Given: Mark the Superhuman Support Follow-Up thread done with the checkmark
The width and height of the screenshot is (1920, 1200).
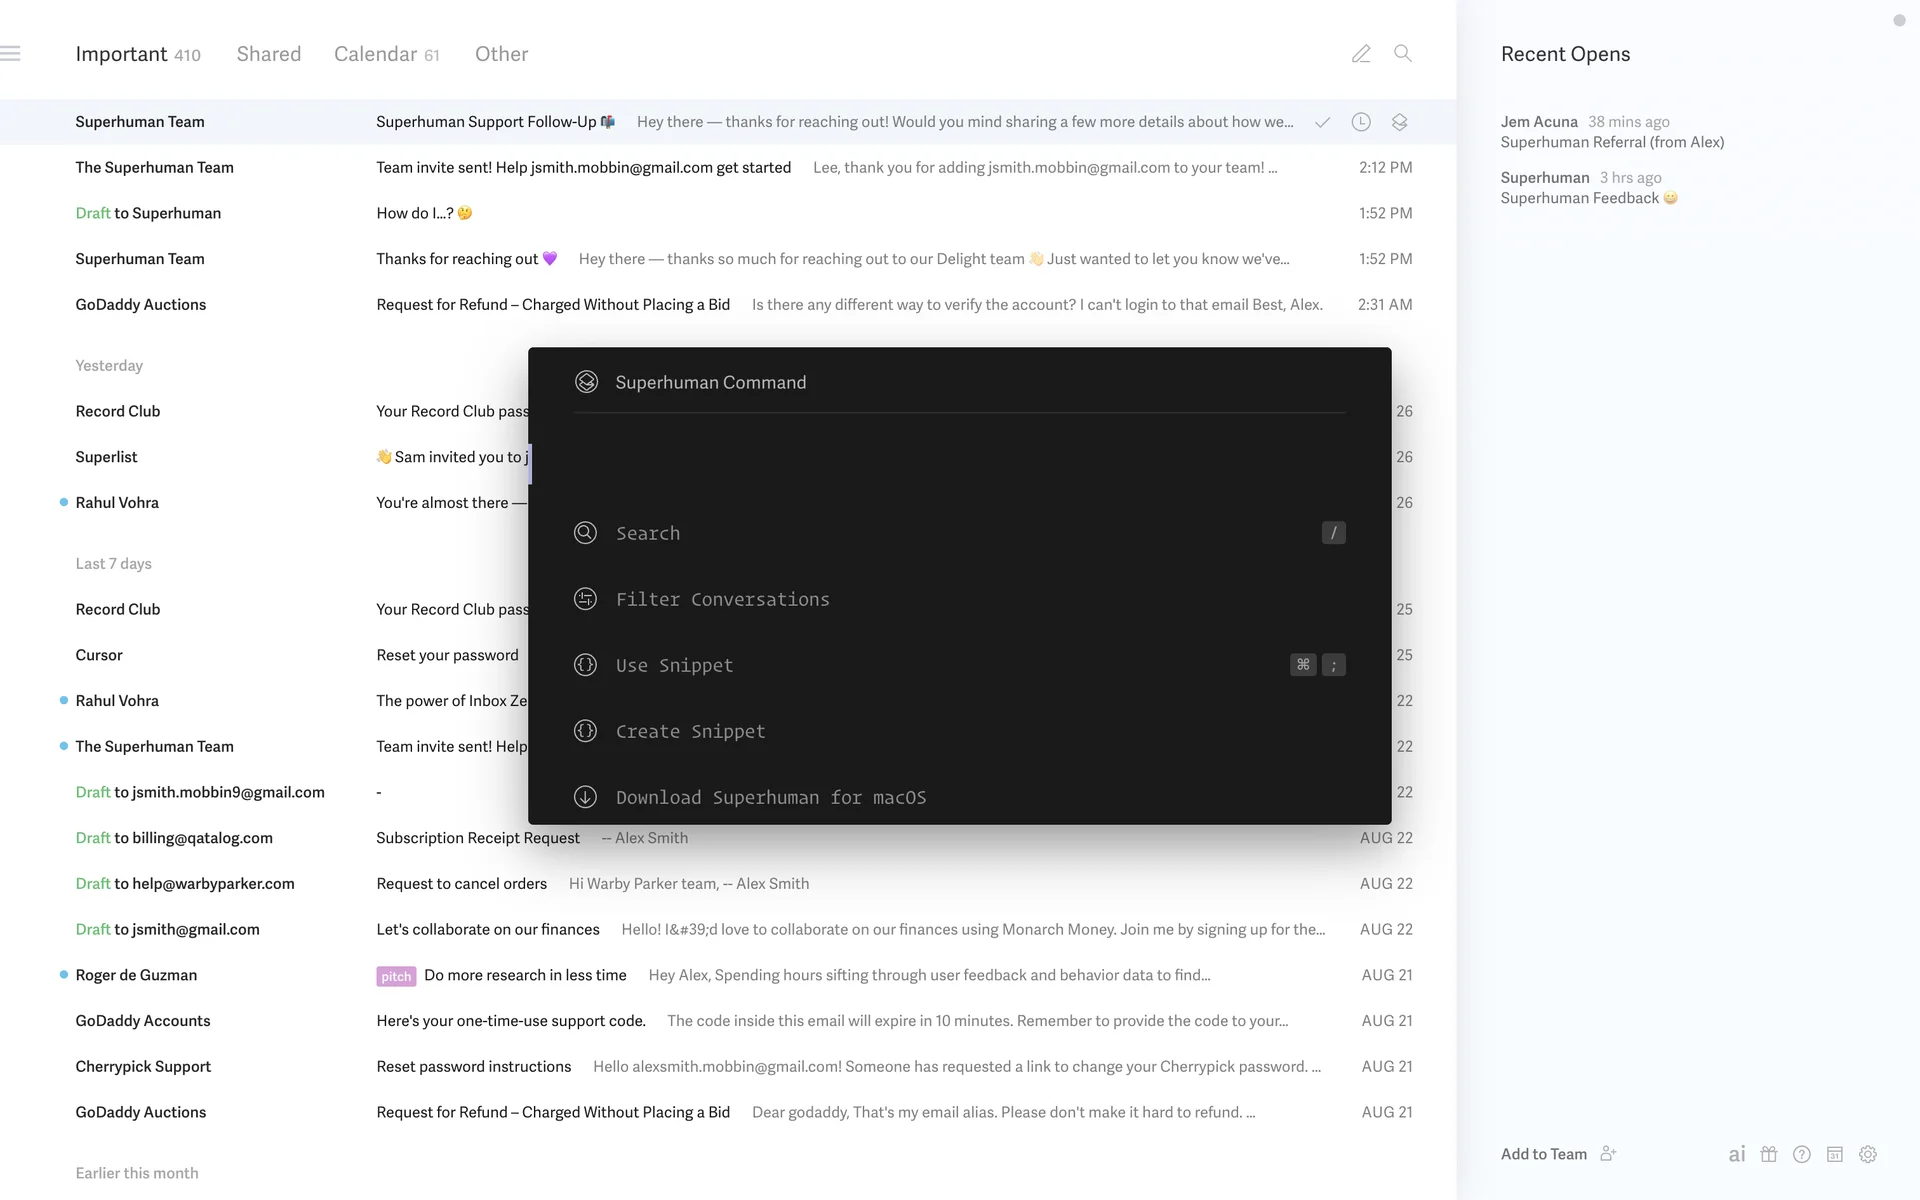Looking at the screenshot, I should 1322,122.
